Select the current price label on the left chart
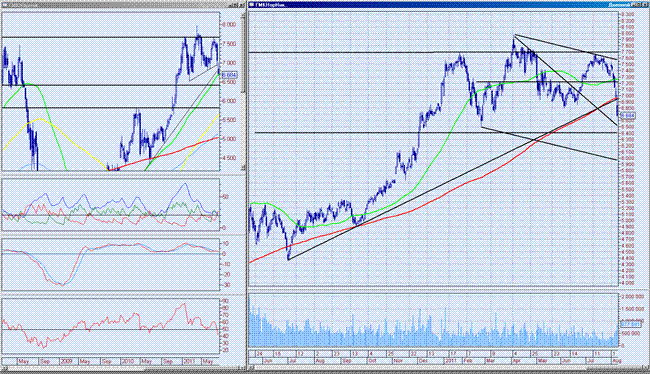The height and width of the screenshot is (374, 650). [229, 75]
